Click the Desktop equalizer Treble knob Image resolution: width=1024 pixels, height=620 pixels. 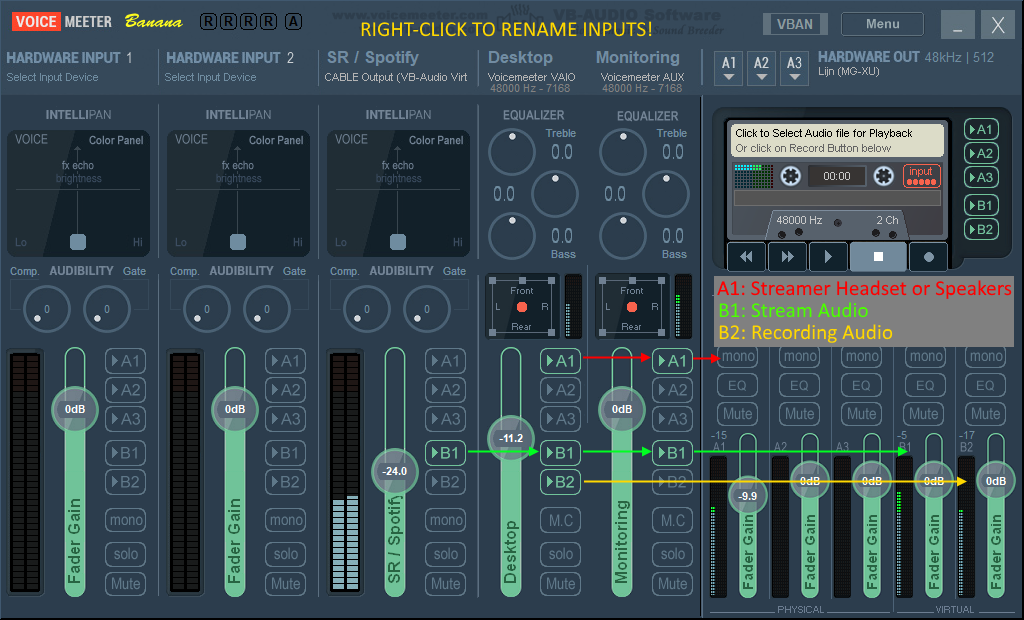(x=512, y=152)
